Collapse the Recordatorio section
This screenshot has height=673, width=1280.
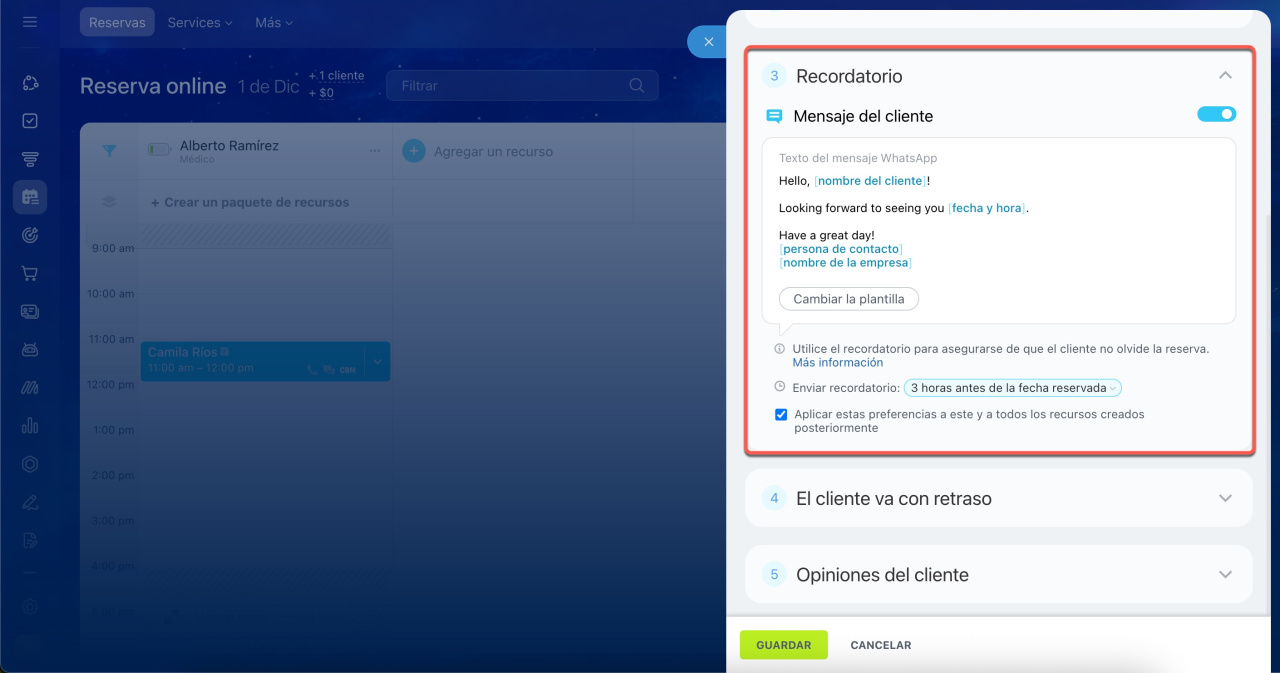click(x=1225, y=76)
